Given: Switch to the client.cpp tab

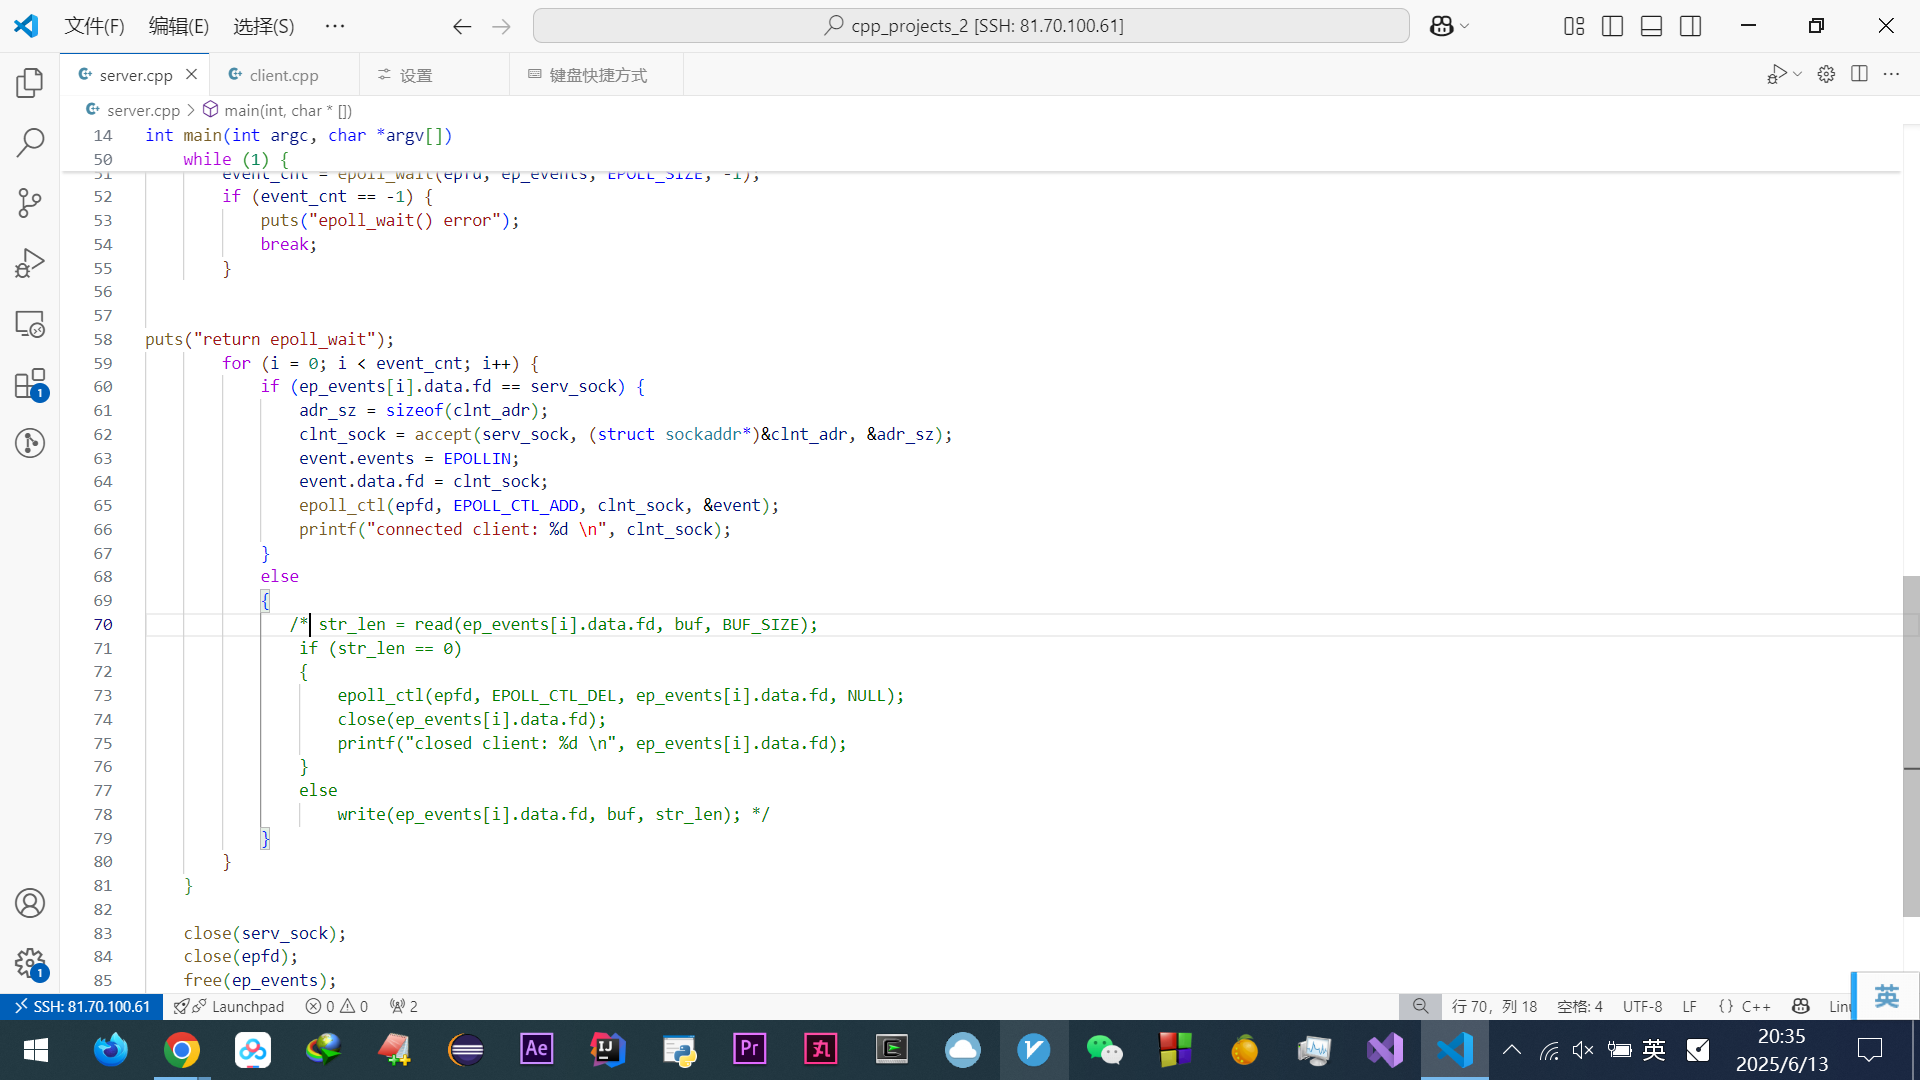Looking at the screenshot, I should [x=283, y=75].
